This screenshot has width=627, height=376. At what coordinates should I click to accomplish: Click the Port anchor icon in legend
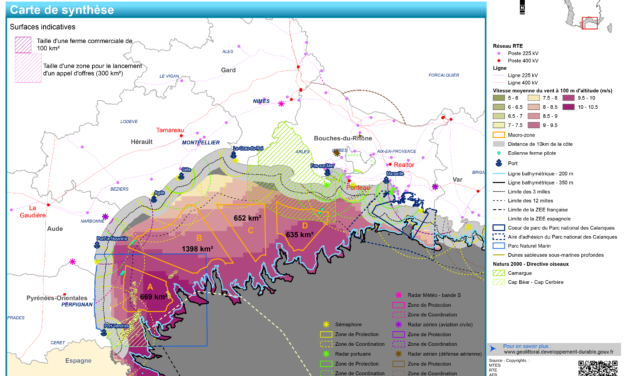click(499, 163)
